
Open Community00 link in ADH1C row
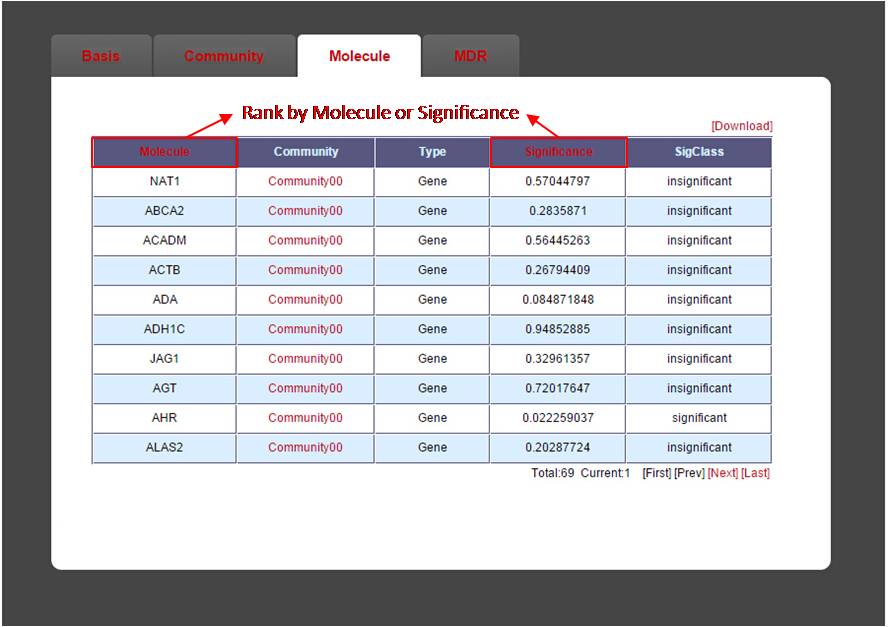click(x=305, y=329)
